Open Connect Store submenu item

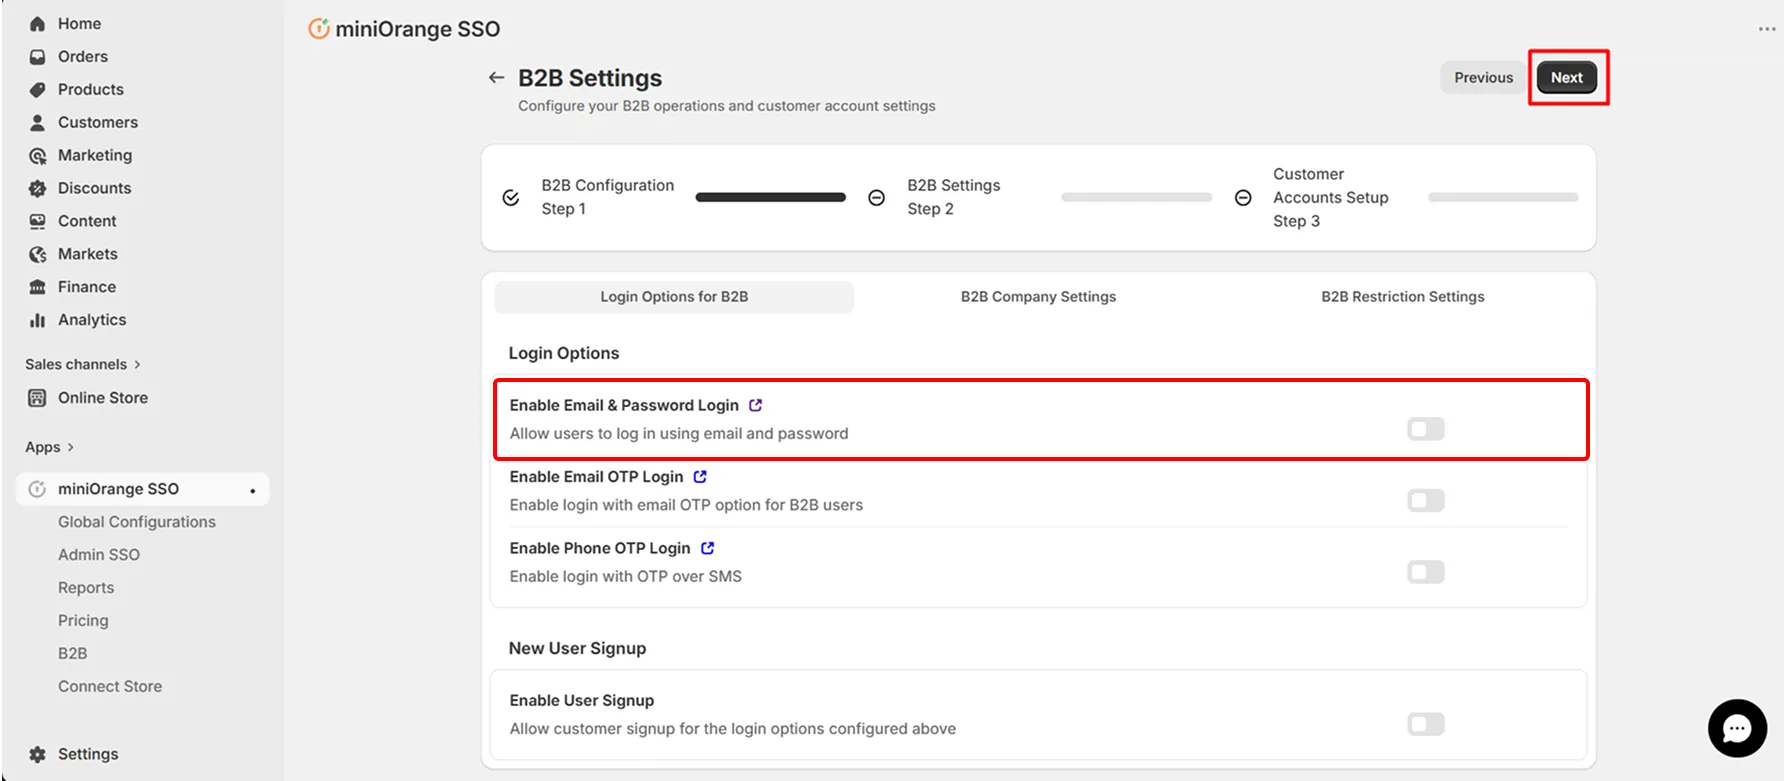tap(110, 687)
